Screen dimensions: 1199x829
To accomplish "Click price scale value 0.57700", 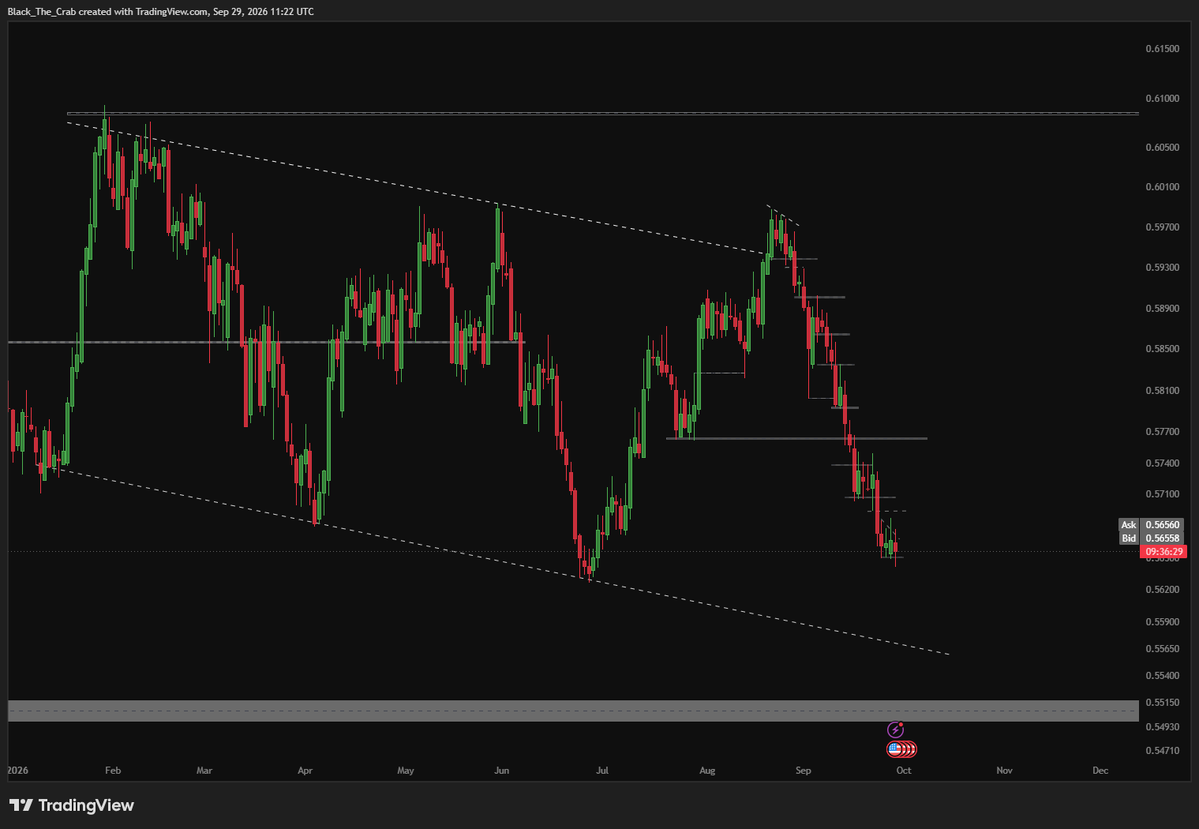I will 1162,431.
